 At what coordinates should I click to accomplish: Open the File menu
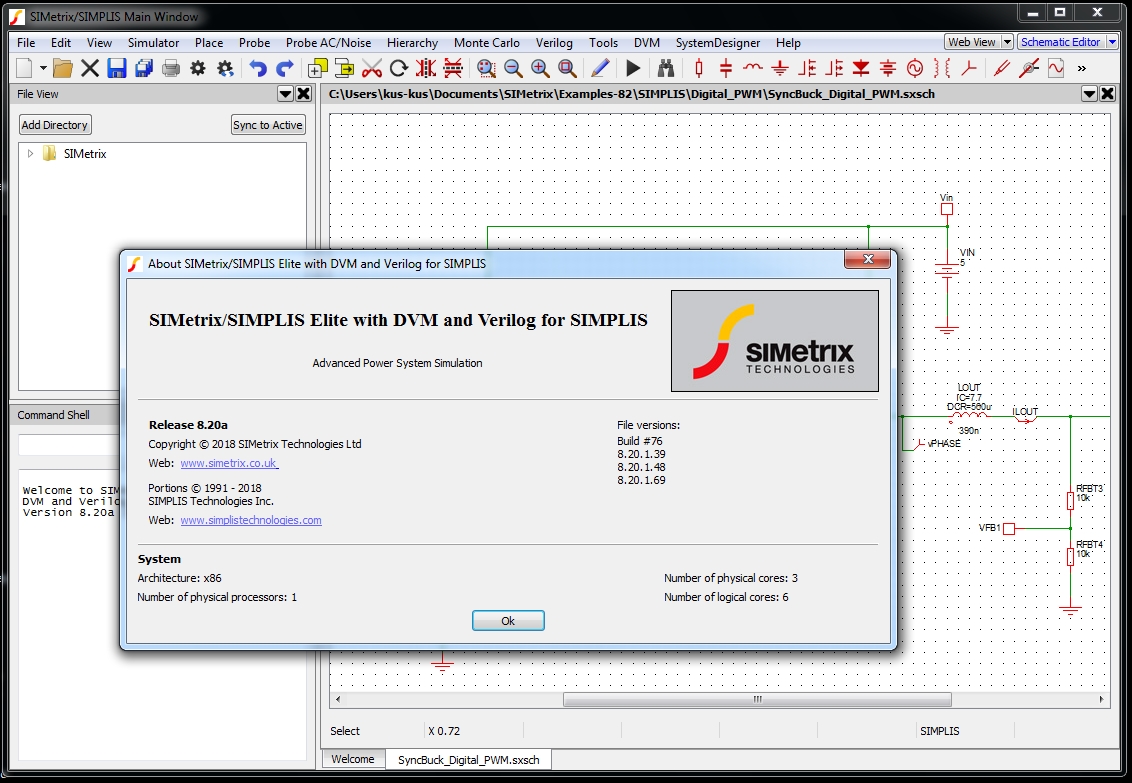tap(26, 43)
